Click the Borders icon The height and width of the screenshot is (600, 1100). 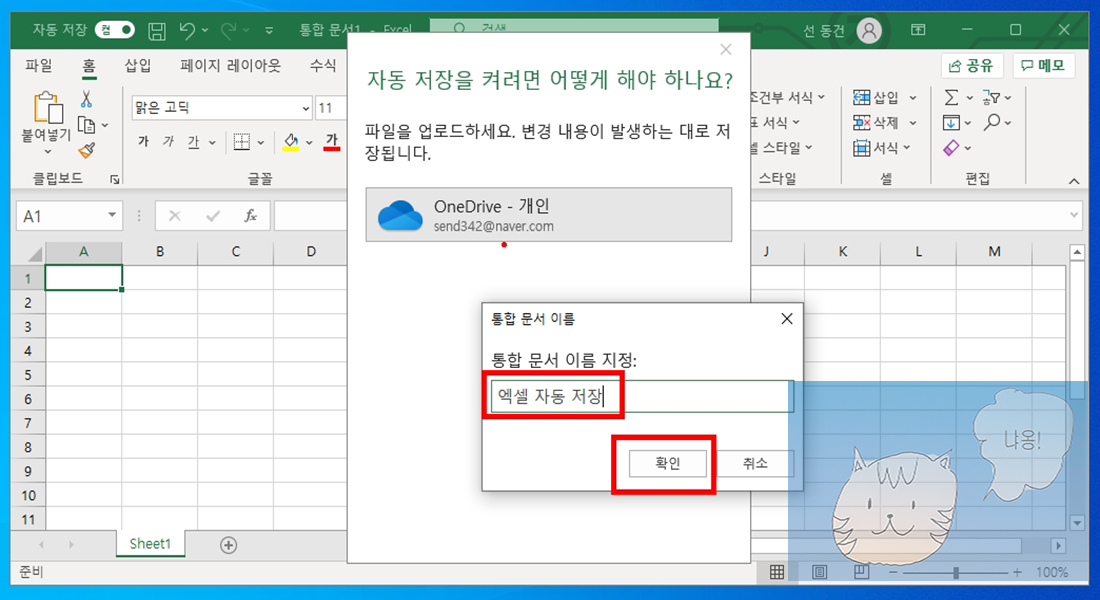(242, 142)
